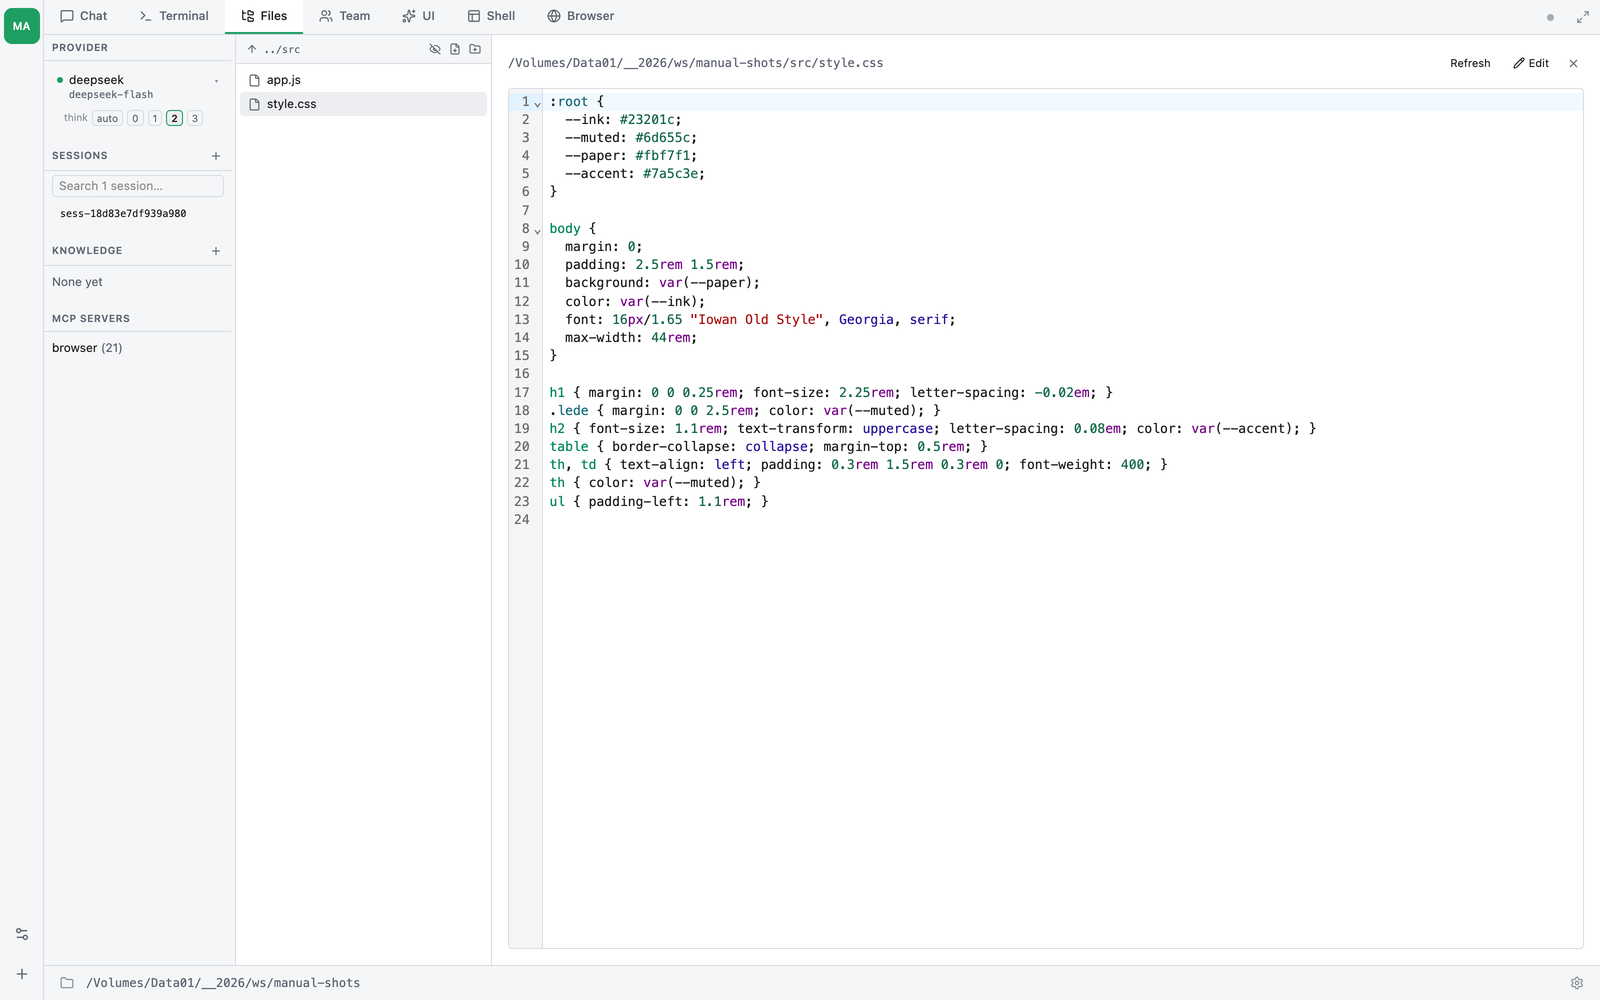
Task: Open the browser (21) MCP server
Action: (87, 348)
